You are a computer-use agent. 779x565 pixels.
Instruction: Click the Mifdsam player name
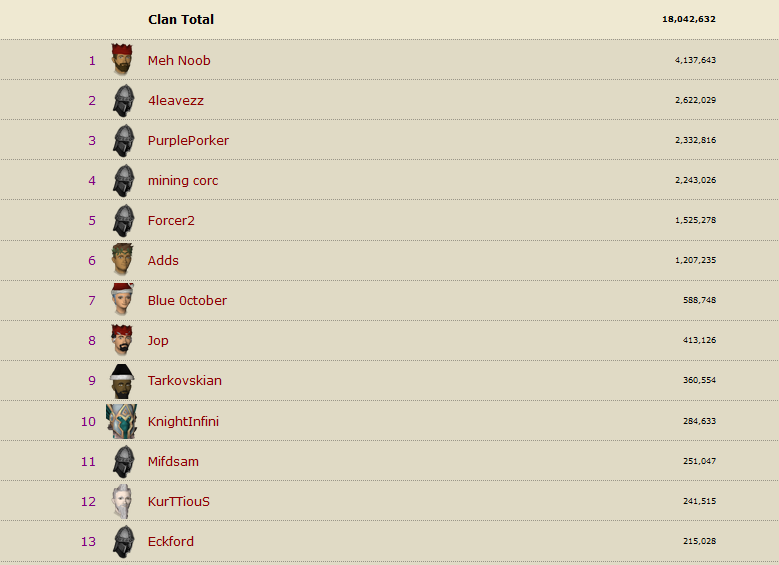pyautogui.click(x=173, y=461)
